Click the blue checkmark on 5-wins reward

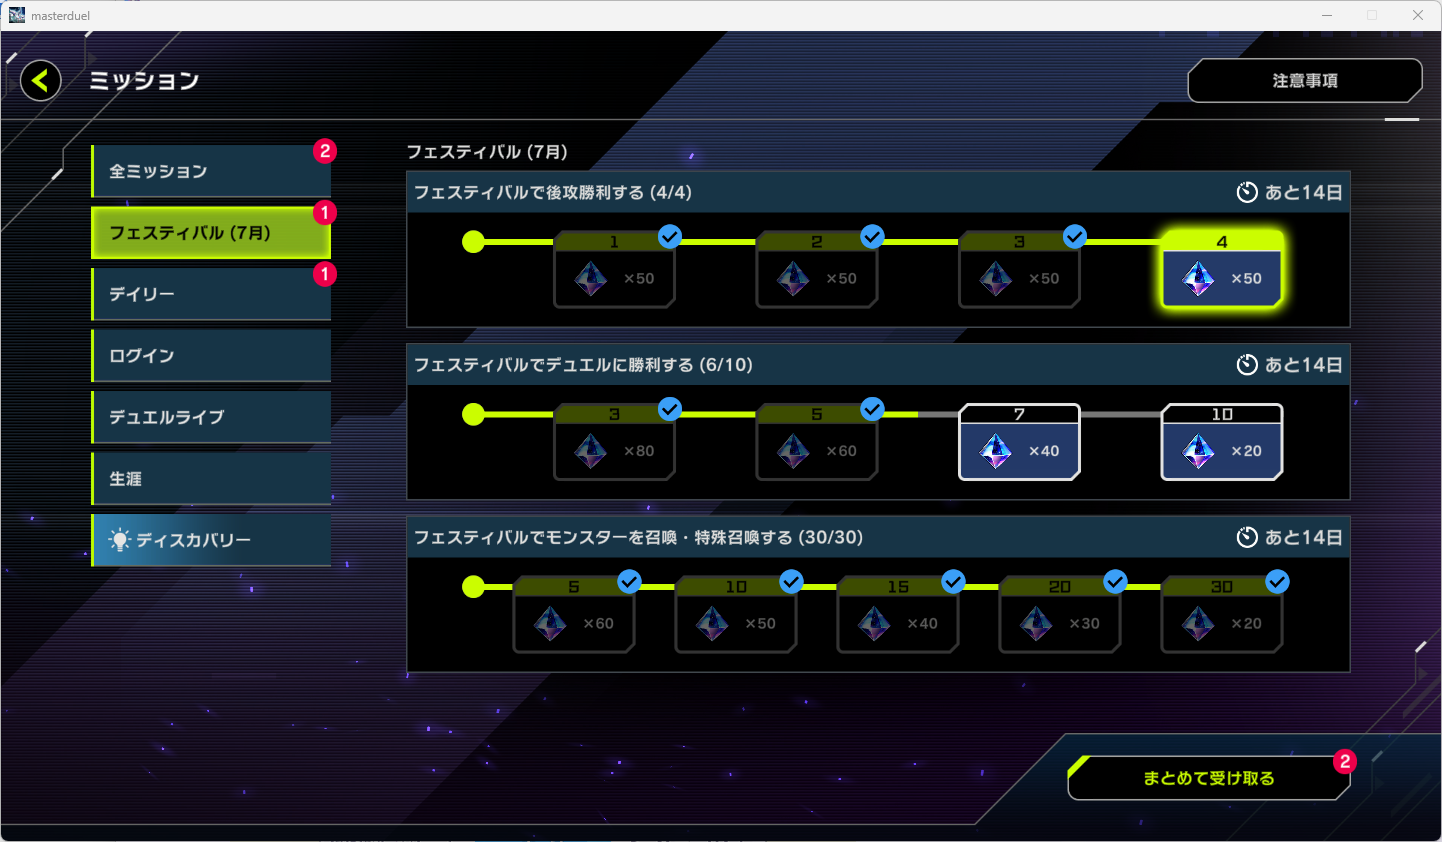point(872,408)
